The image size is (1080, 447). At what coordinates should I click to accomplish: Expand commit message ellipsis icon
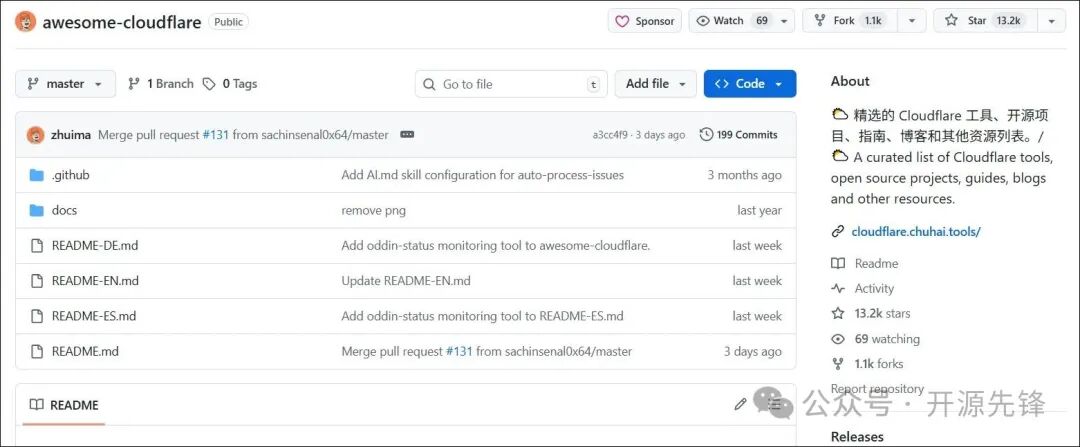407,135
